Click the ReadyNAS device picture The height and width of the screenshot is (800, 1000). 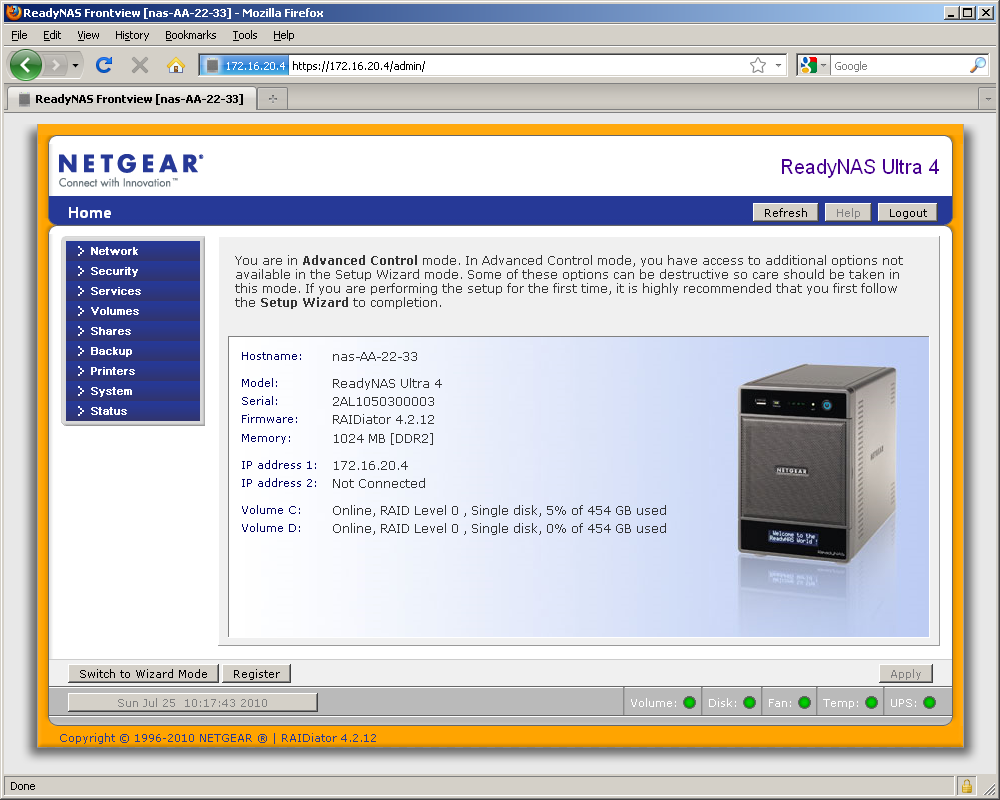click(x=818, y=464)
